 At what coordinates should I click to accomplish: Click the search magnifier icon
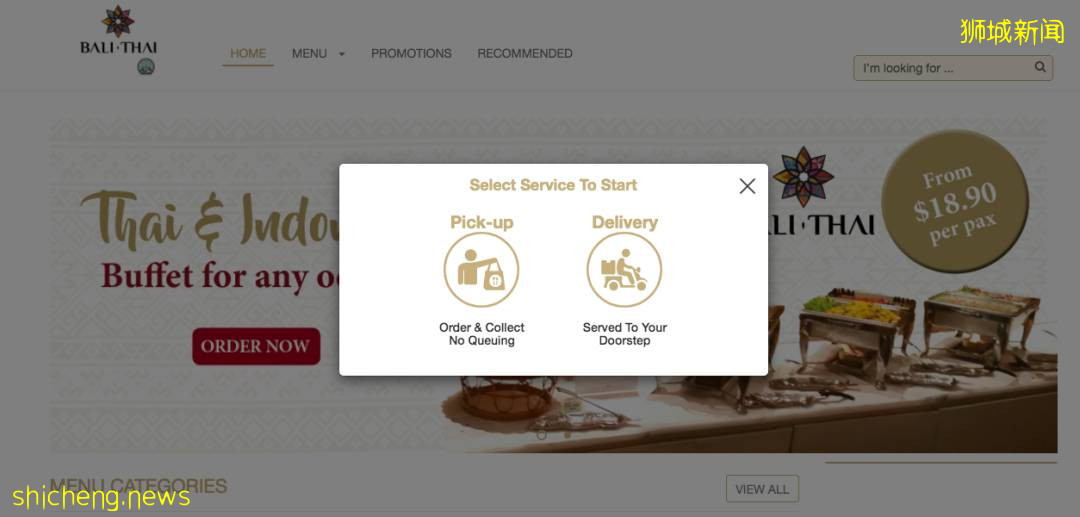click(1040, 67)
